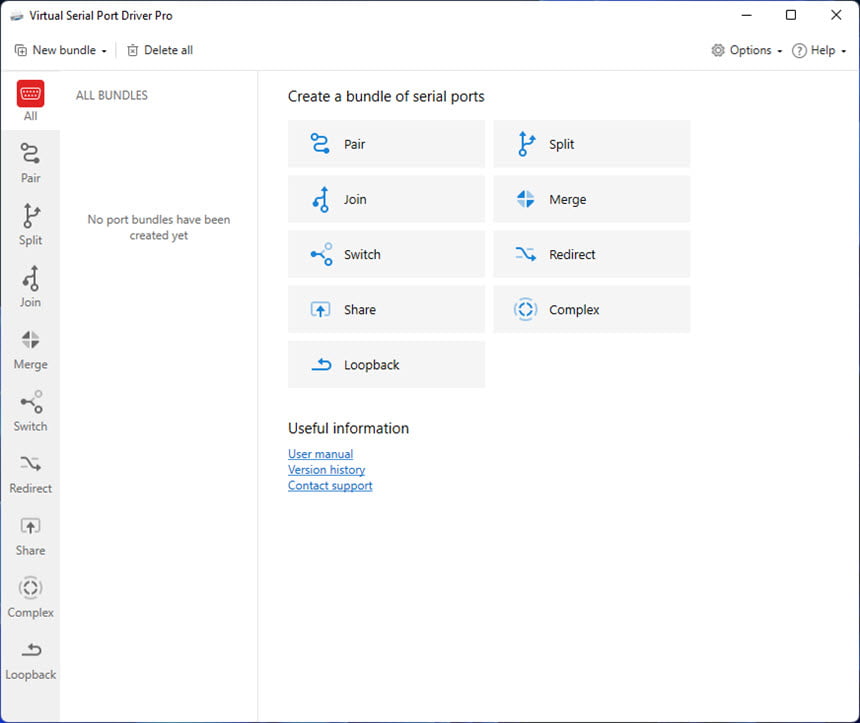Viewport: 860px width, 723px height.
Task: Open the Contact support link
Action: coord(330,485)
